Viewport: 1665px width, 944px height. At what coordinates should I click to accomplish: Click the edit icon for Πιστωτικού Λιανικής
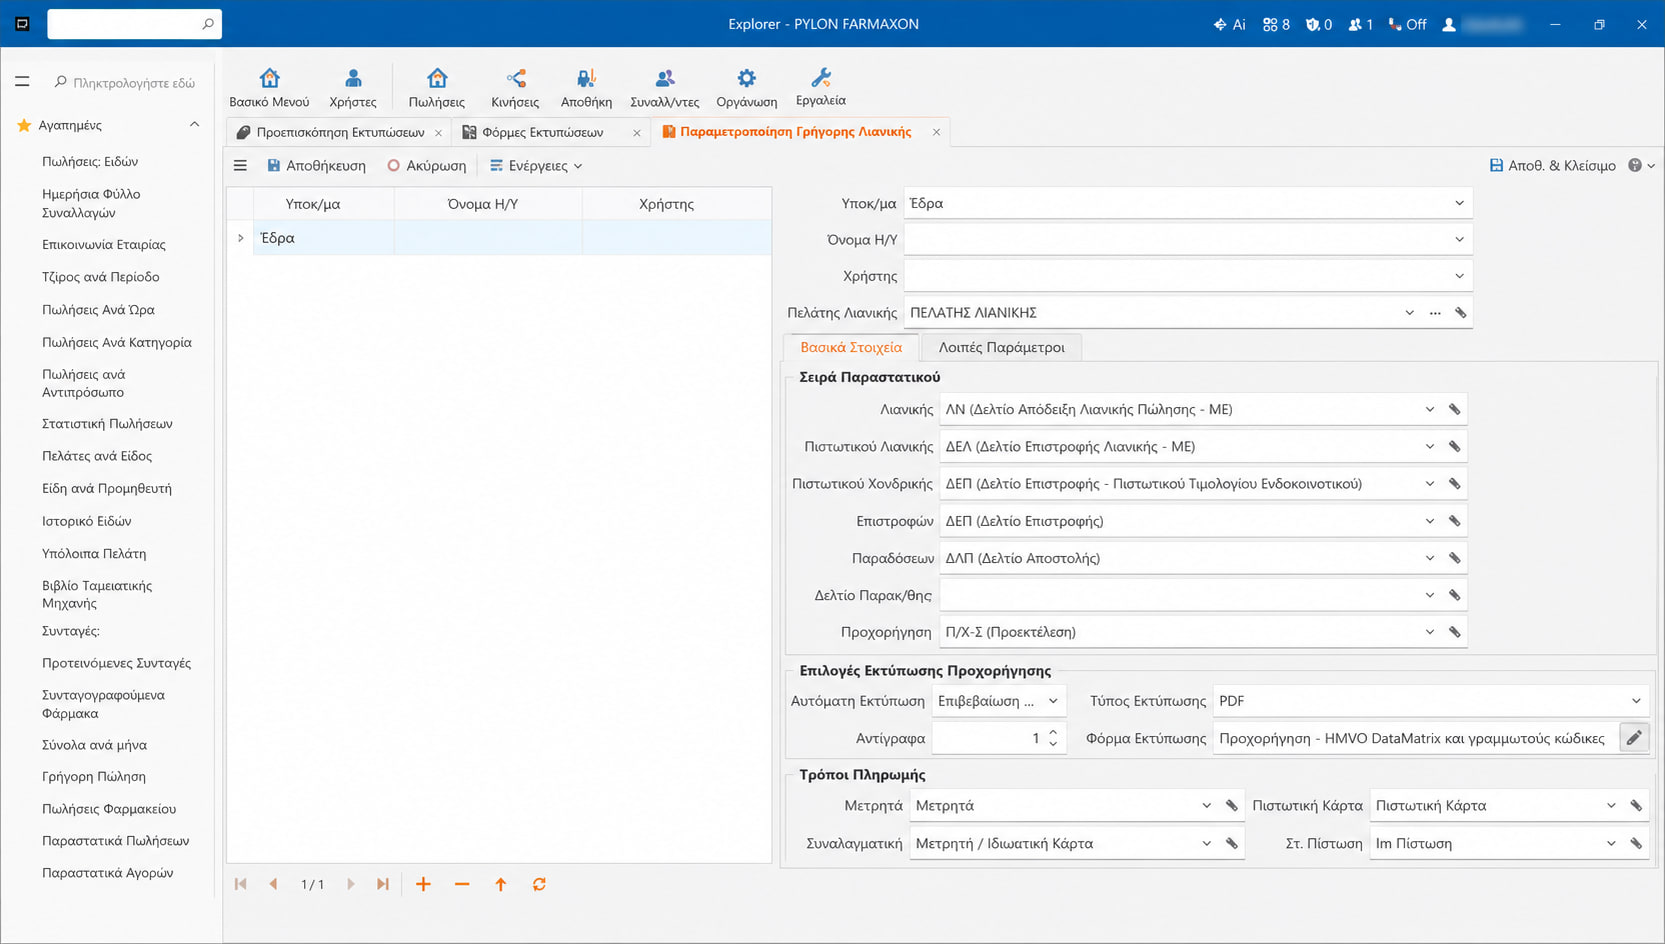click(1455, 447)
